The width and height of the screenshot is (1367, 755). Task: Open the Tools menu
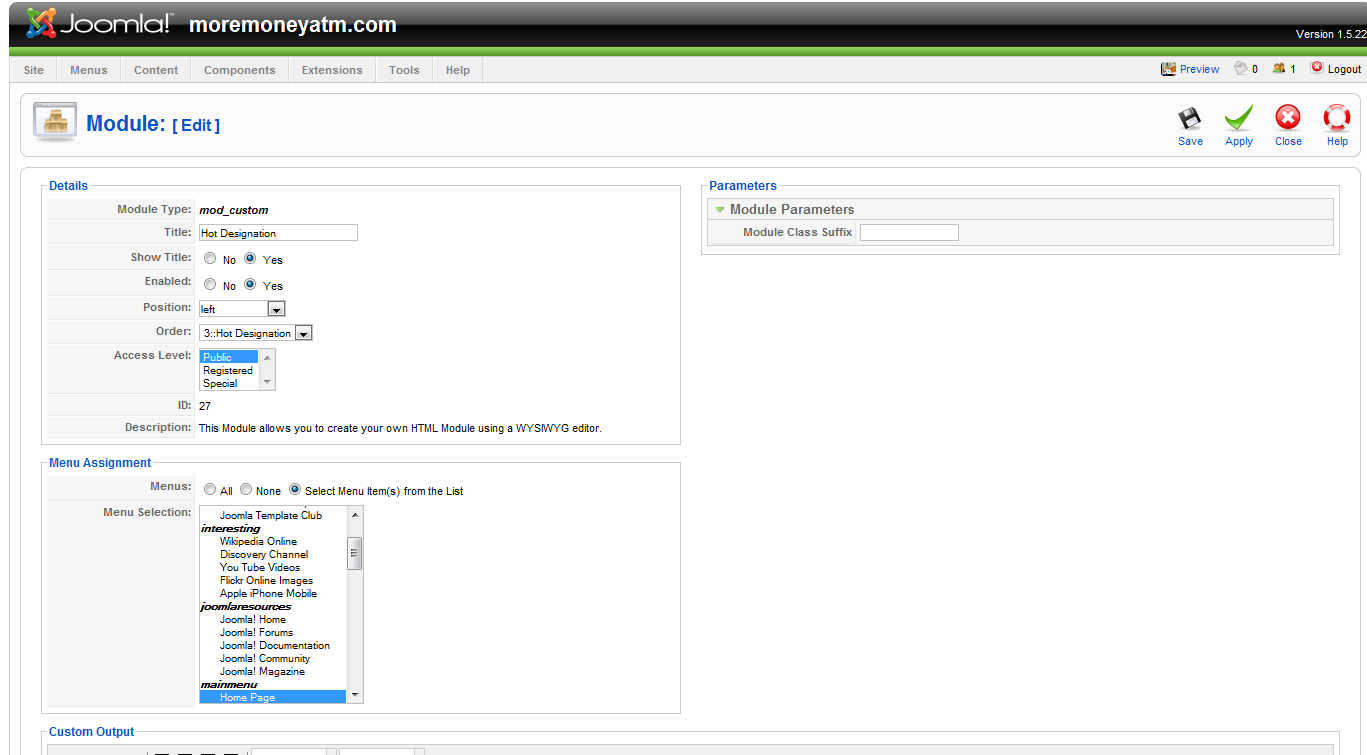point(404,70)
